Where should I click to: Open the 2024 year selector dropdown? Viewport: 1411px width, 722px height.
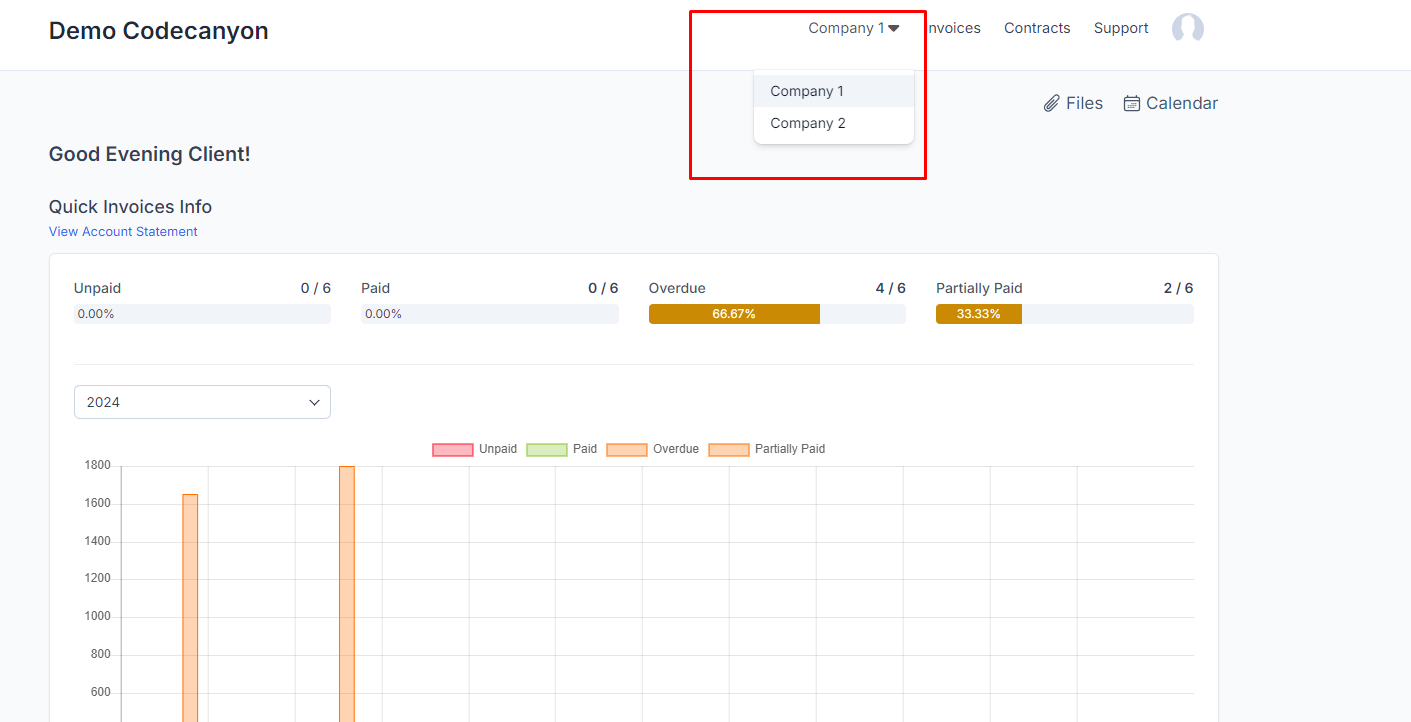click(202, 401)
